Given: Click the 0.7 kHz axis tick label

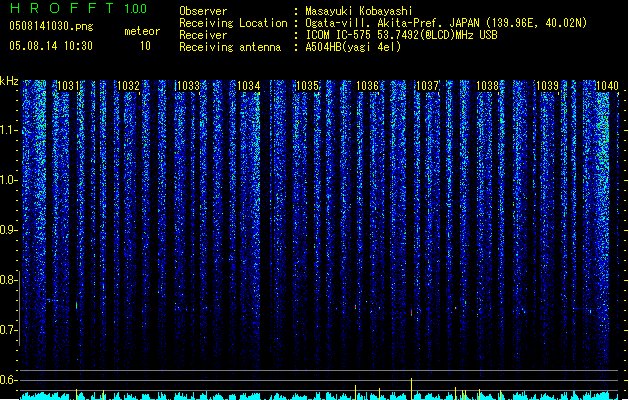Looking at the screenshot, I should pyautogui.click(x=6, y=330).
